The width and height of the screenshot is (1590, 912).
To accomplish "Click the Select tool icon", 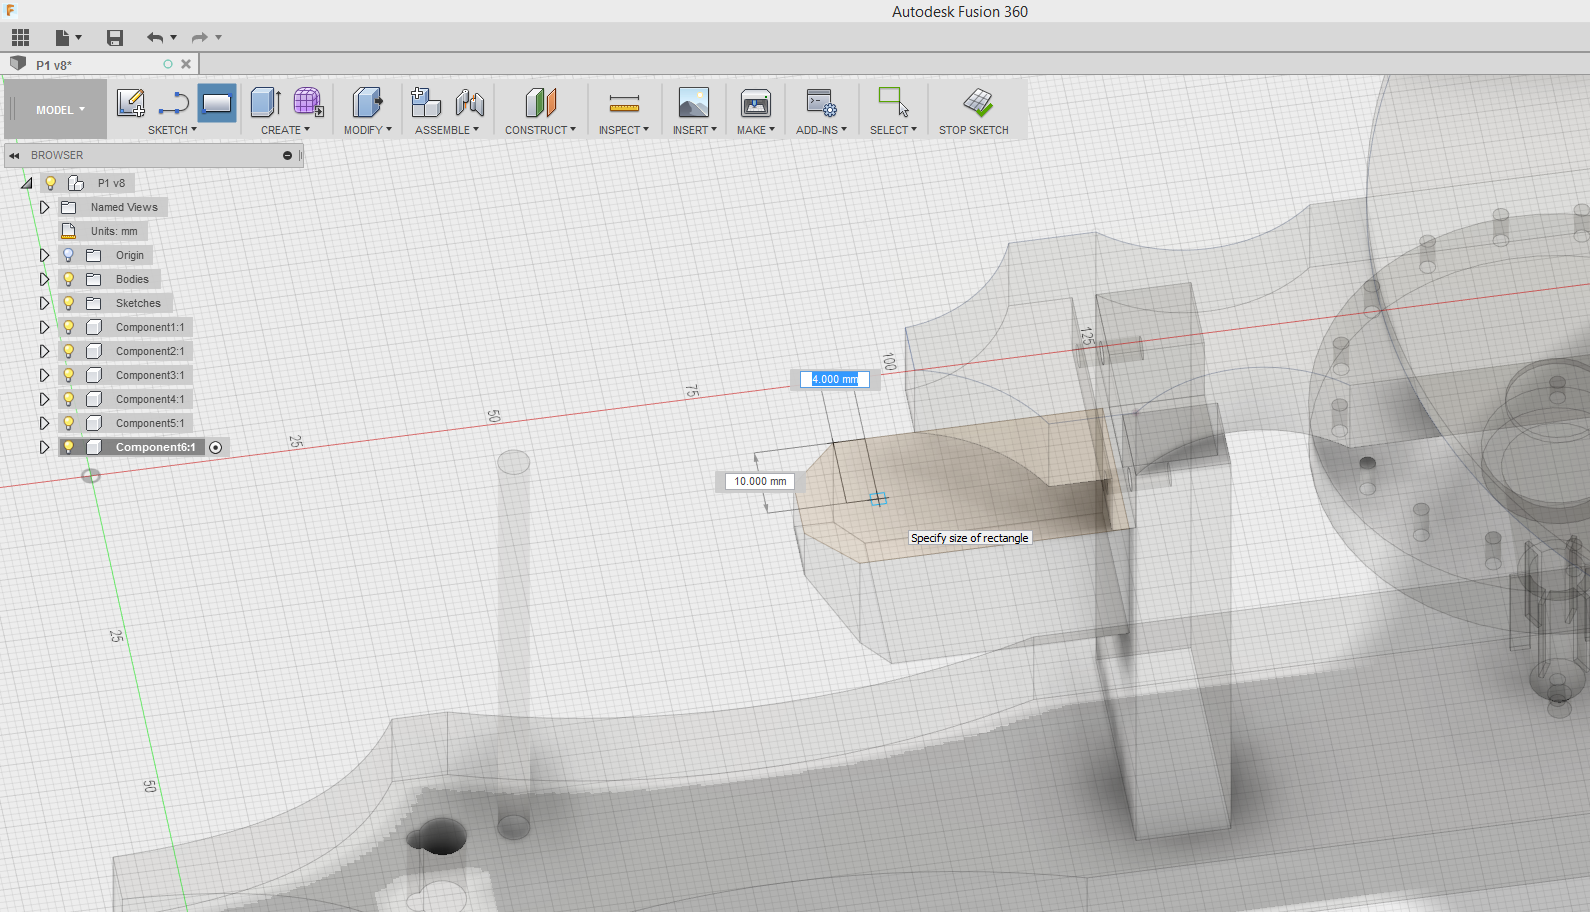I will coord(893,103).
